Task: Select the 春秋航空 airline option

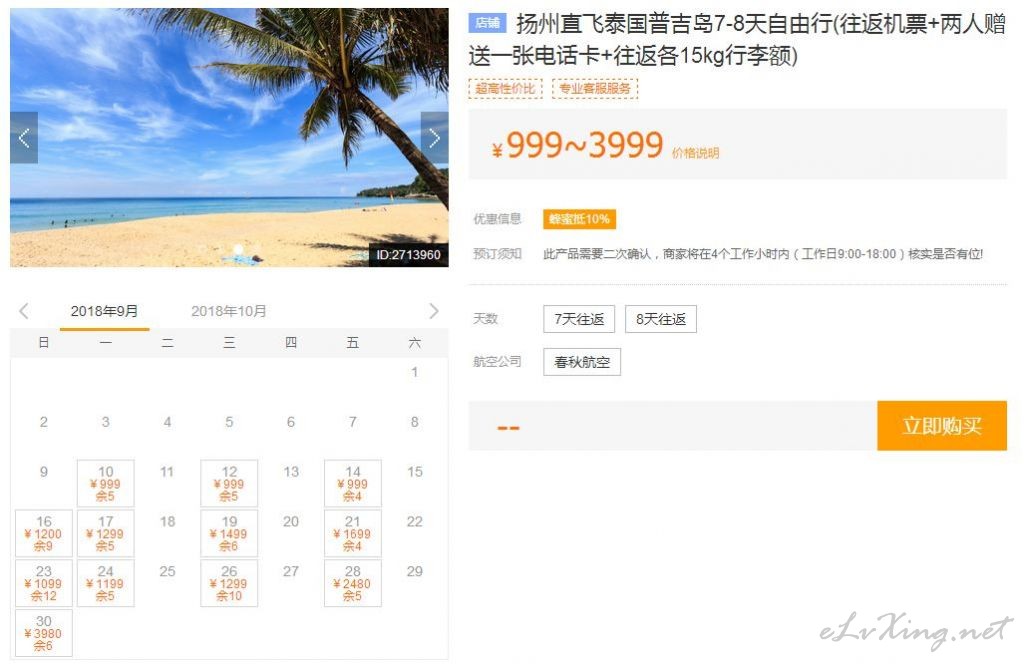Action: pyautogui.click(x=582, y=362)
